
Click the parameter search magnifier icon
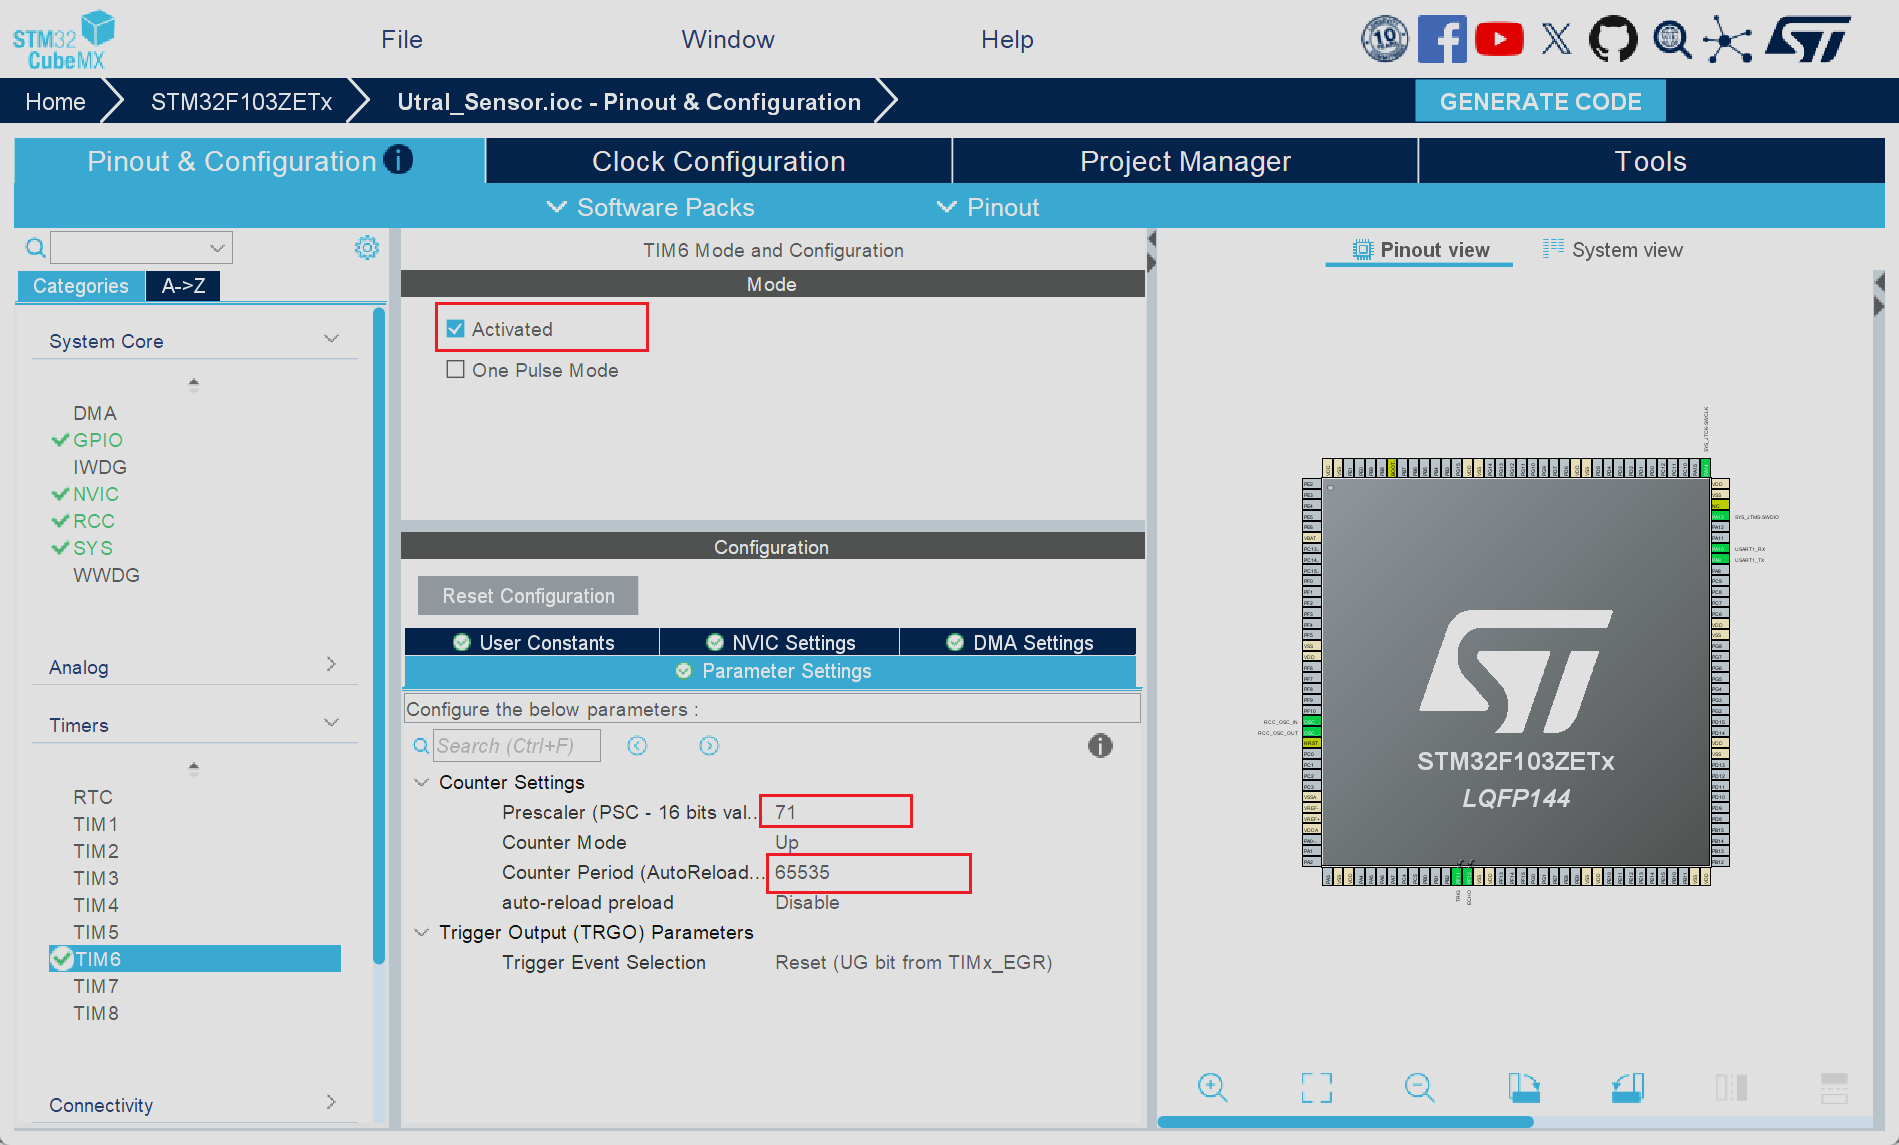click(422, 746)
